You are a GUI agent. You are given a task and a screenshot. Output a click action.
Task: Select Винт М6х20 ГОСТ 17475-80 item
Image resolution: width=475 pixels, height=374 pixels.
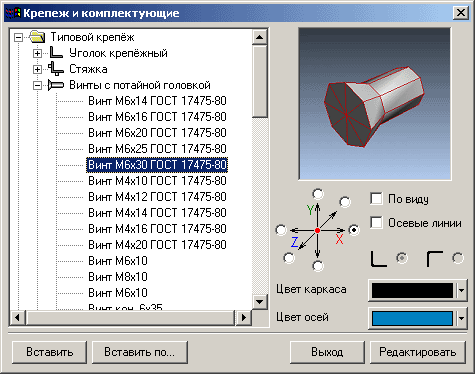[157, 133]
